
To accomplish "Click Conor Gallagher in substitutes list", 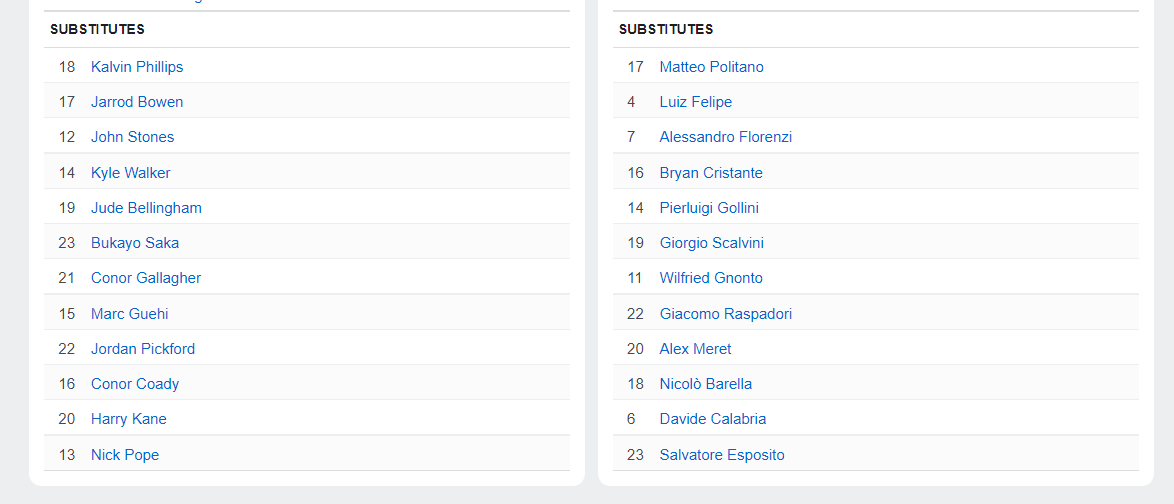I will coord(146,278).
